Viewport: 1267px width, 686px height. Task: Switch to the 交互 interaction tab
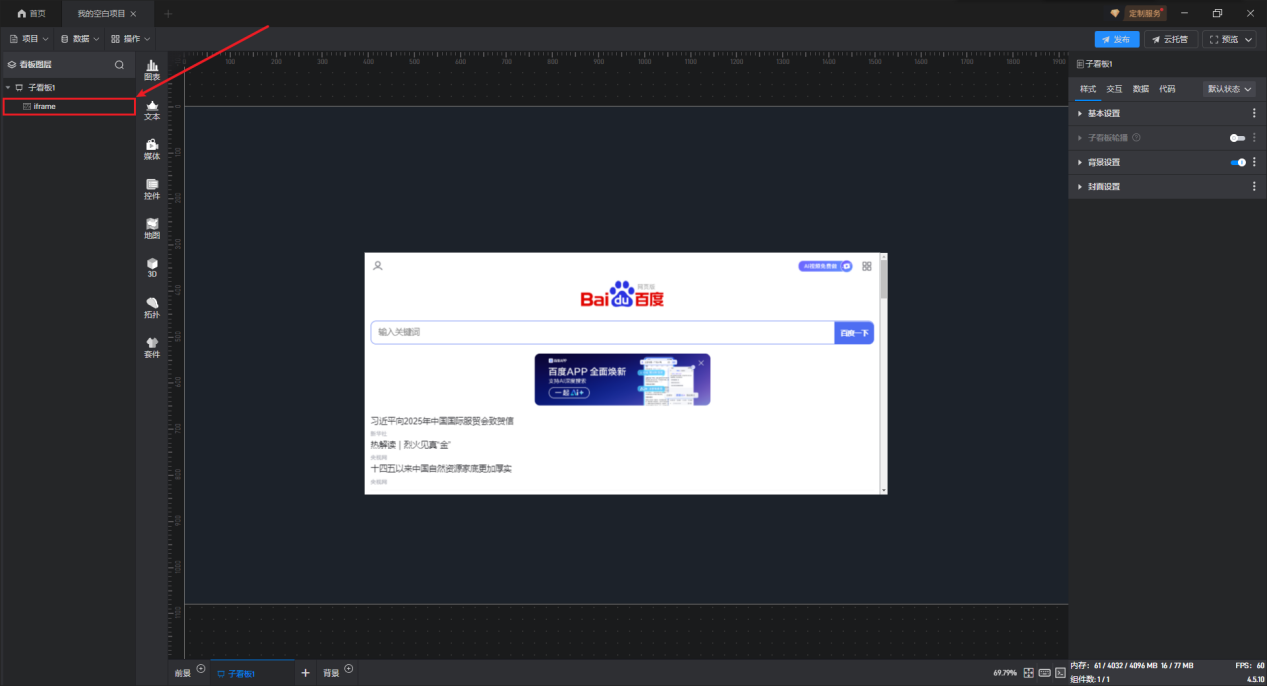pos(1114,89)
